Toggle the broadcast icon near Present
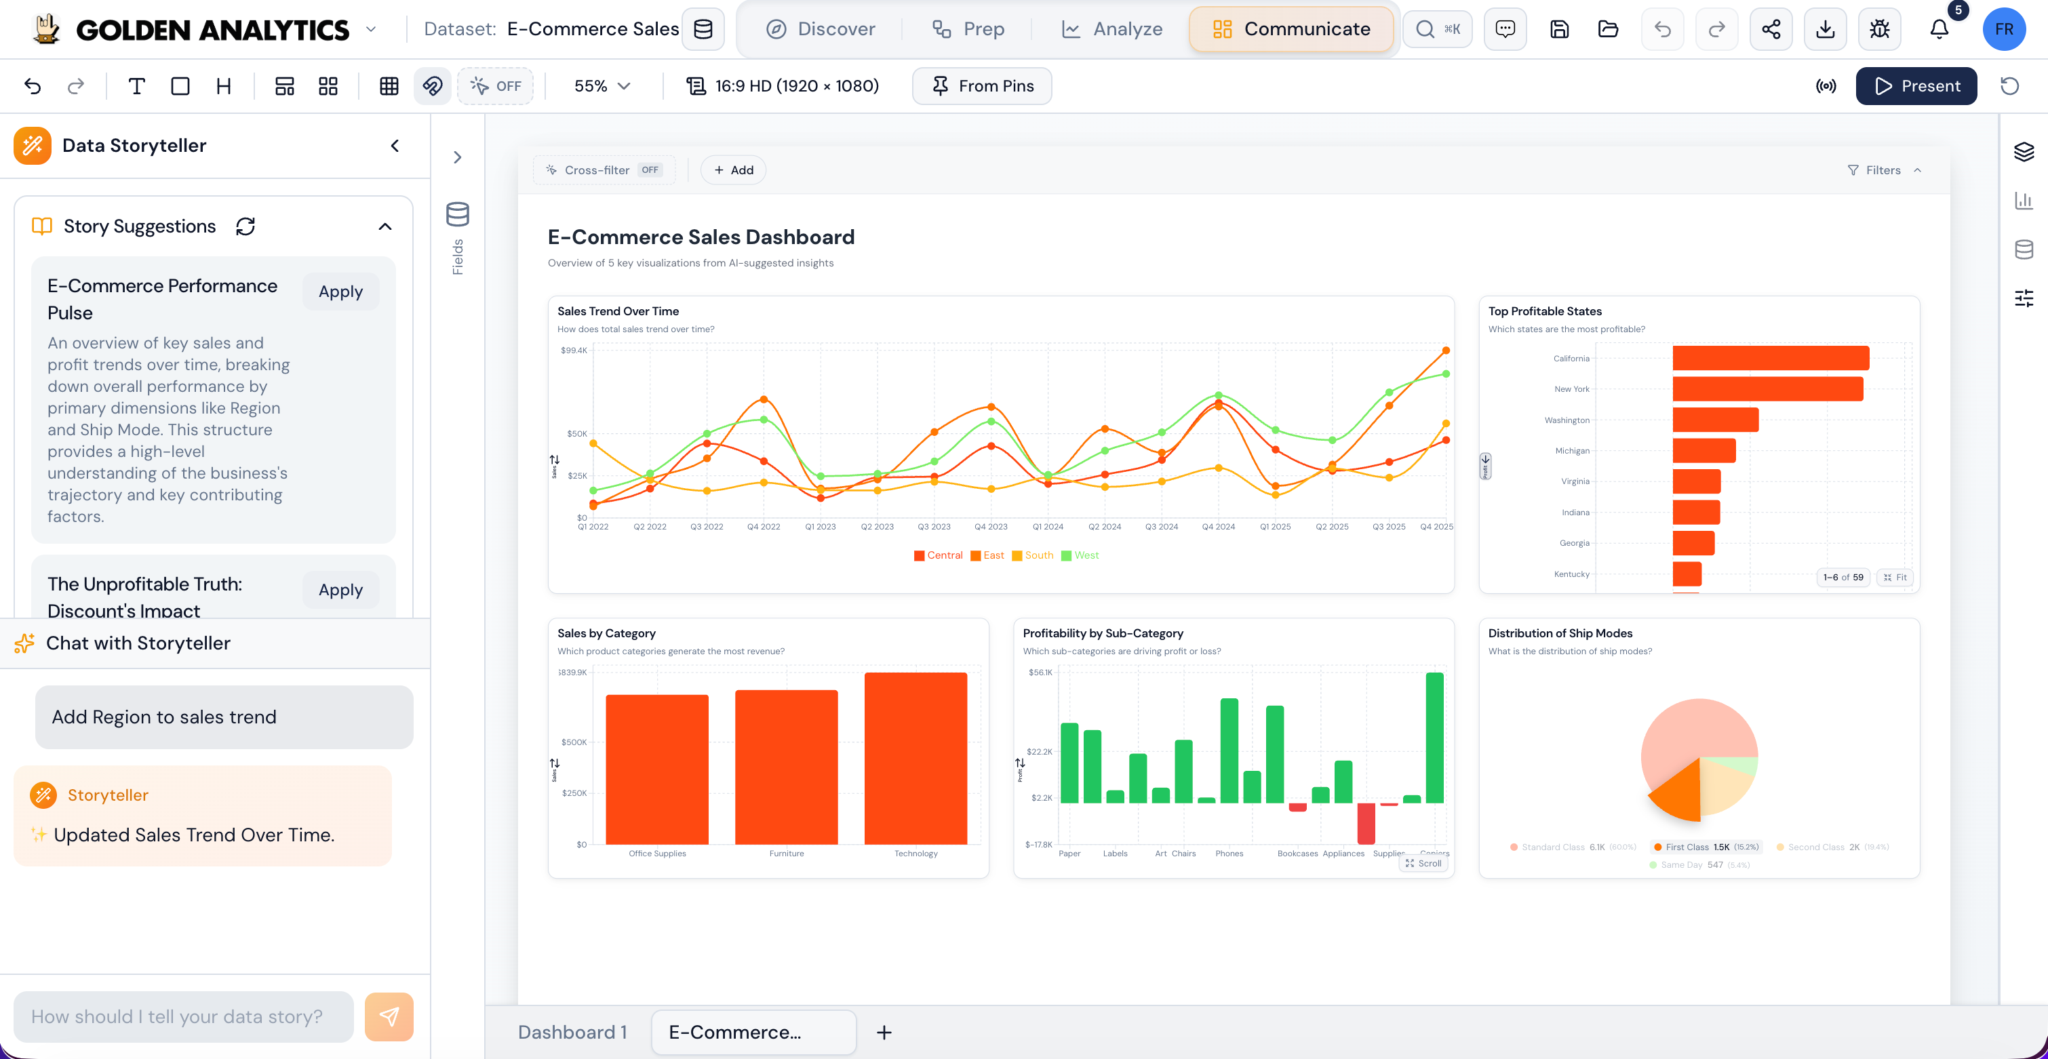The image size is (2048, 1059). [x=1826, y=86]
